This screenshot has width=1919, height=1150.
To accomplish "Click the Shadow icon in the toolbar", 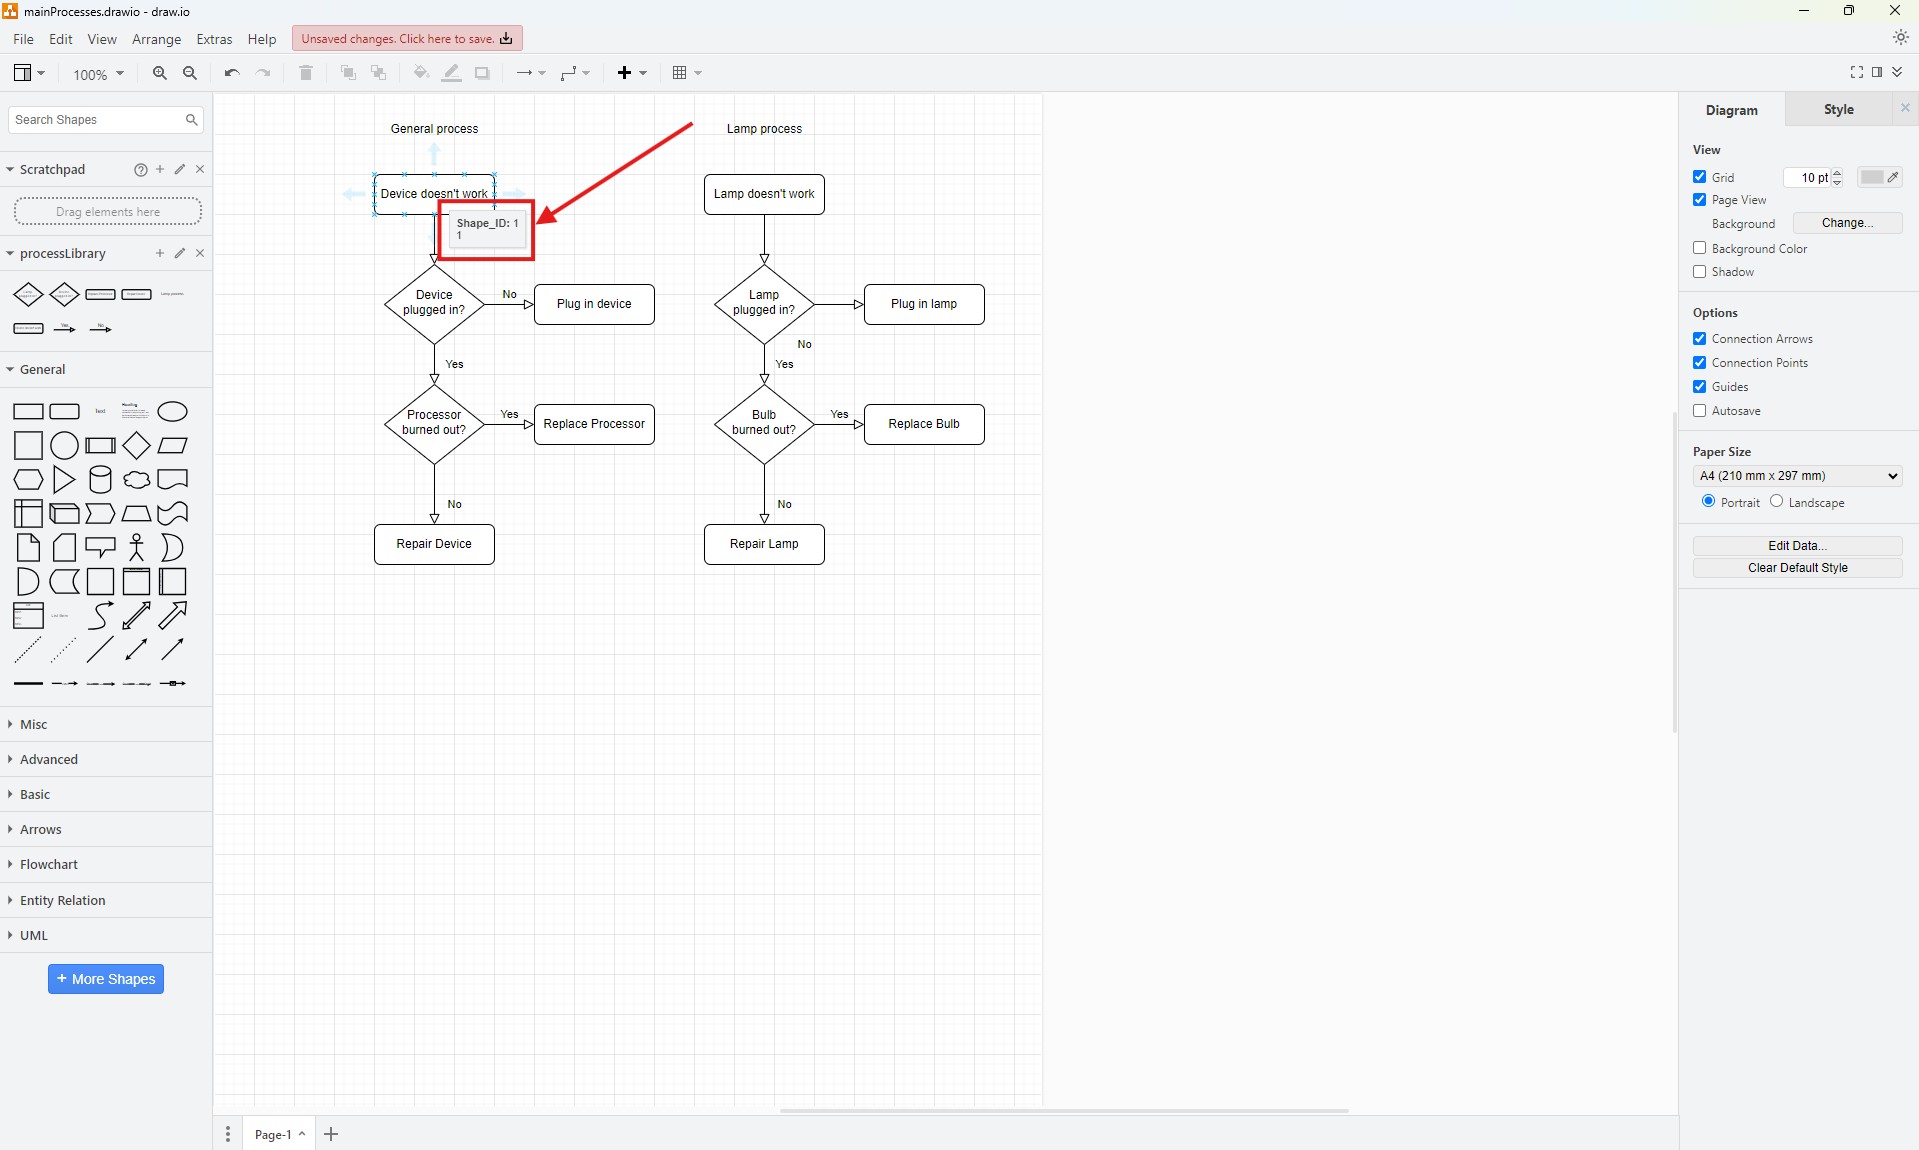I will [483, 72].
